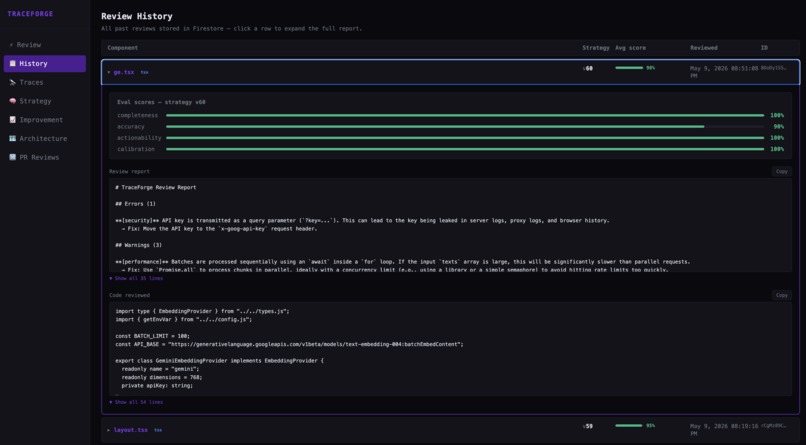Click the v60 strategy value in ge.tsx row
The height and width of the screenshot is (445, 806).
click(588, 68)
